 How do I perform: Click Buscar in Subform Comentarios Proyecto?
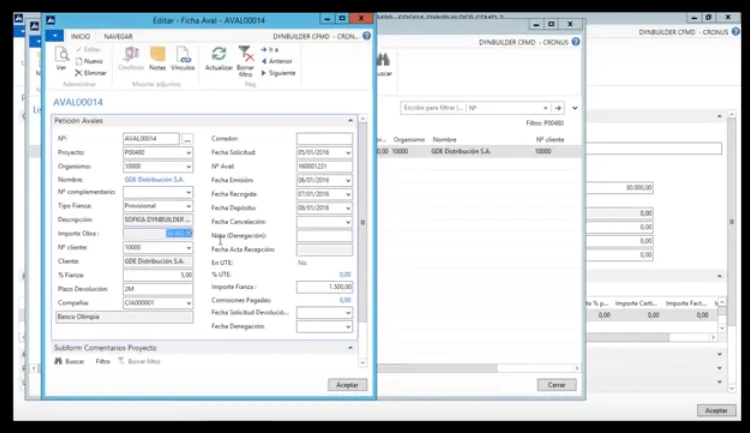tap(69, 361)
